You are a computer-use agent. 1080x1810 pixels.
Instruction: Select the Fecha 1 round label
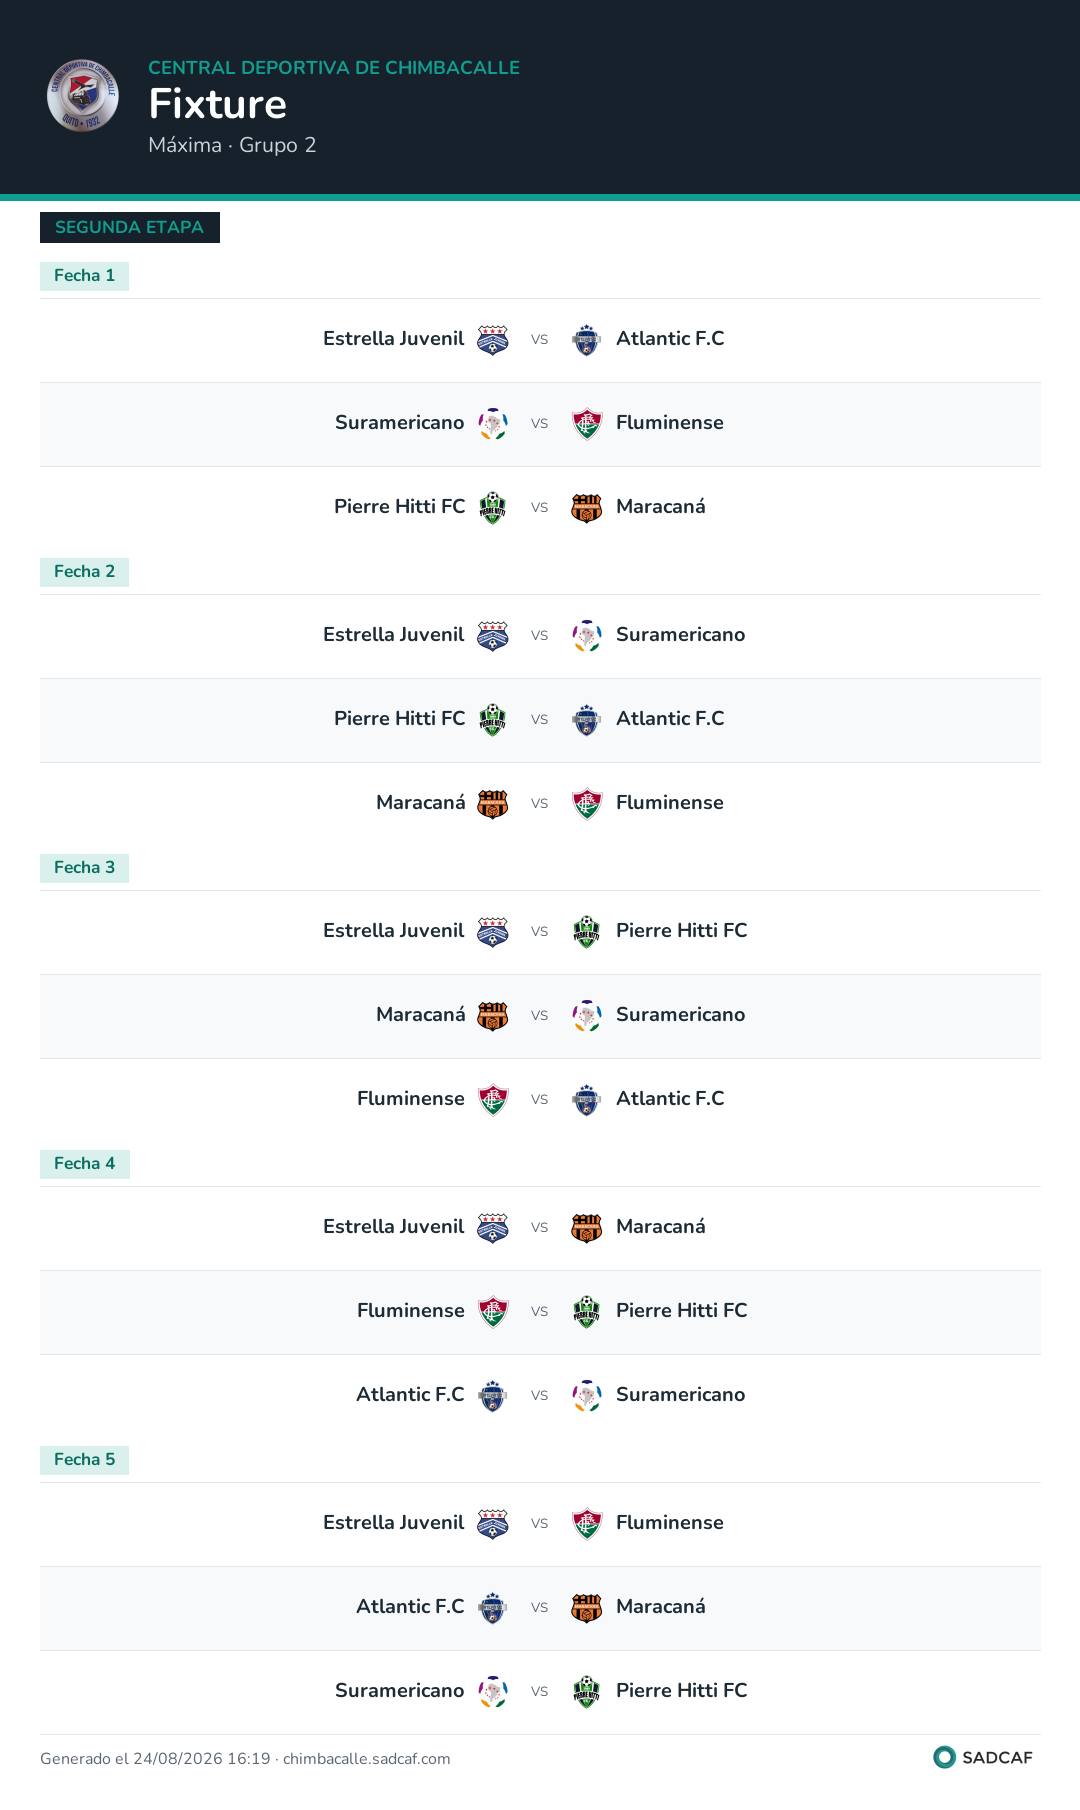[84, 276]
